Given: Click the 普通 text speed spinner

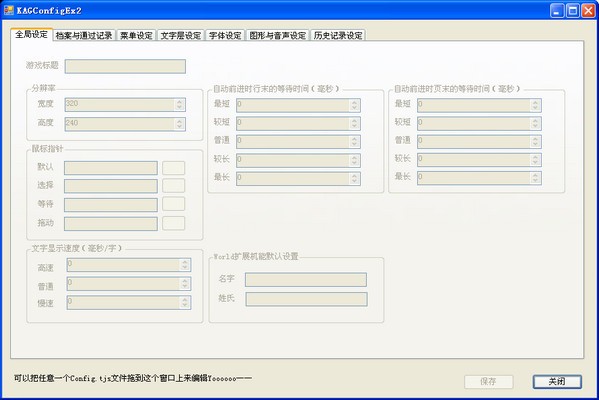Looking at the screenshot, I should point(185,283).
